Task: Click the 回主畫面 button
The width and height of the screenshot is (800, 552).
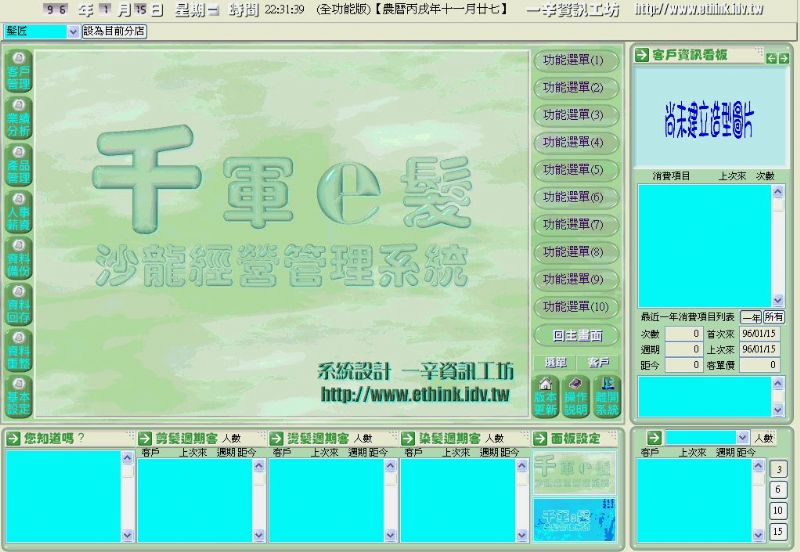Action: pyautogui.click(x=576, y=336)
